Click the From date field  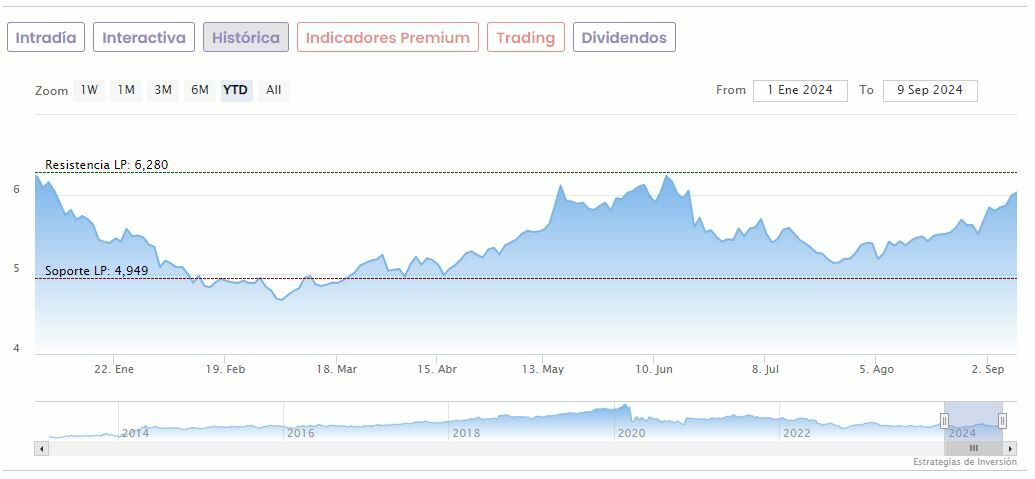800,90
